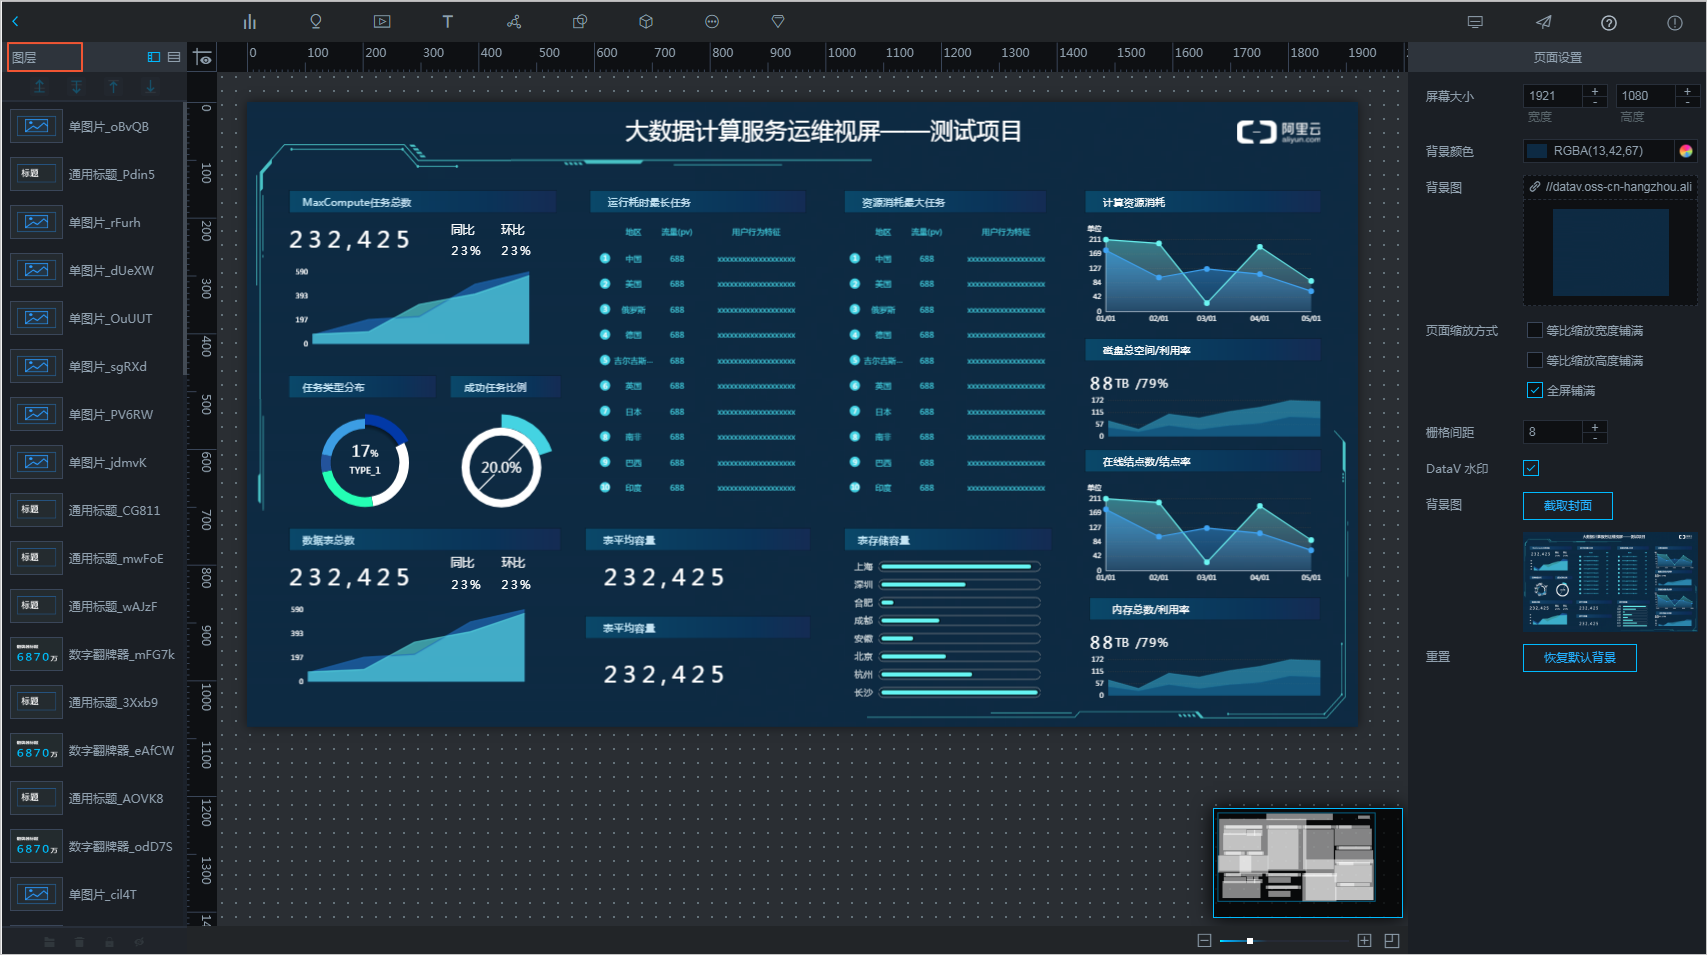Screen dimensions: 1707x955
Task: Move the selected layer down one level
Action: pos(151,87)
